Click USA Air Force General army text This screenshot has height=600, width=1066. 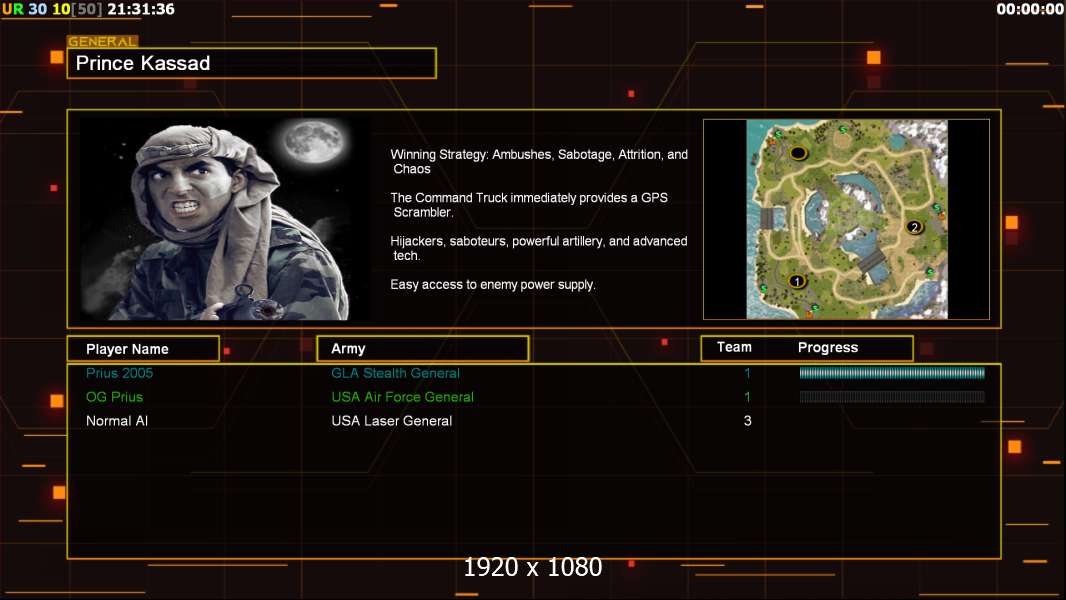tap(402, 397)
